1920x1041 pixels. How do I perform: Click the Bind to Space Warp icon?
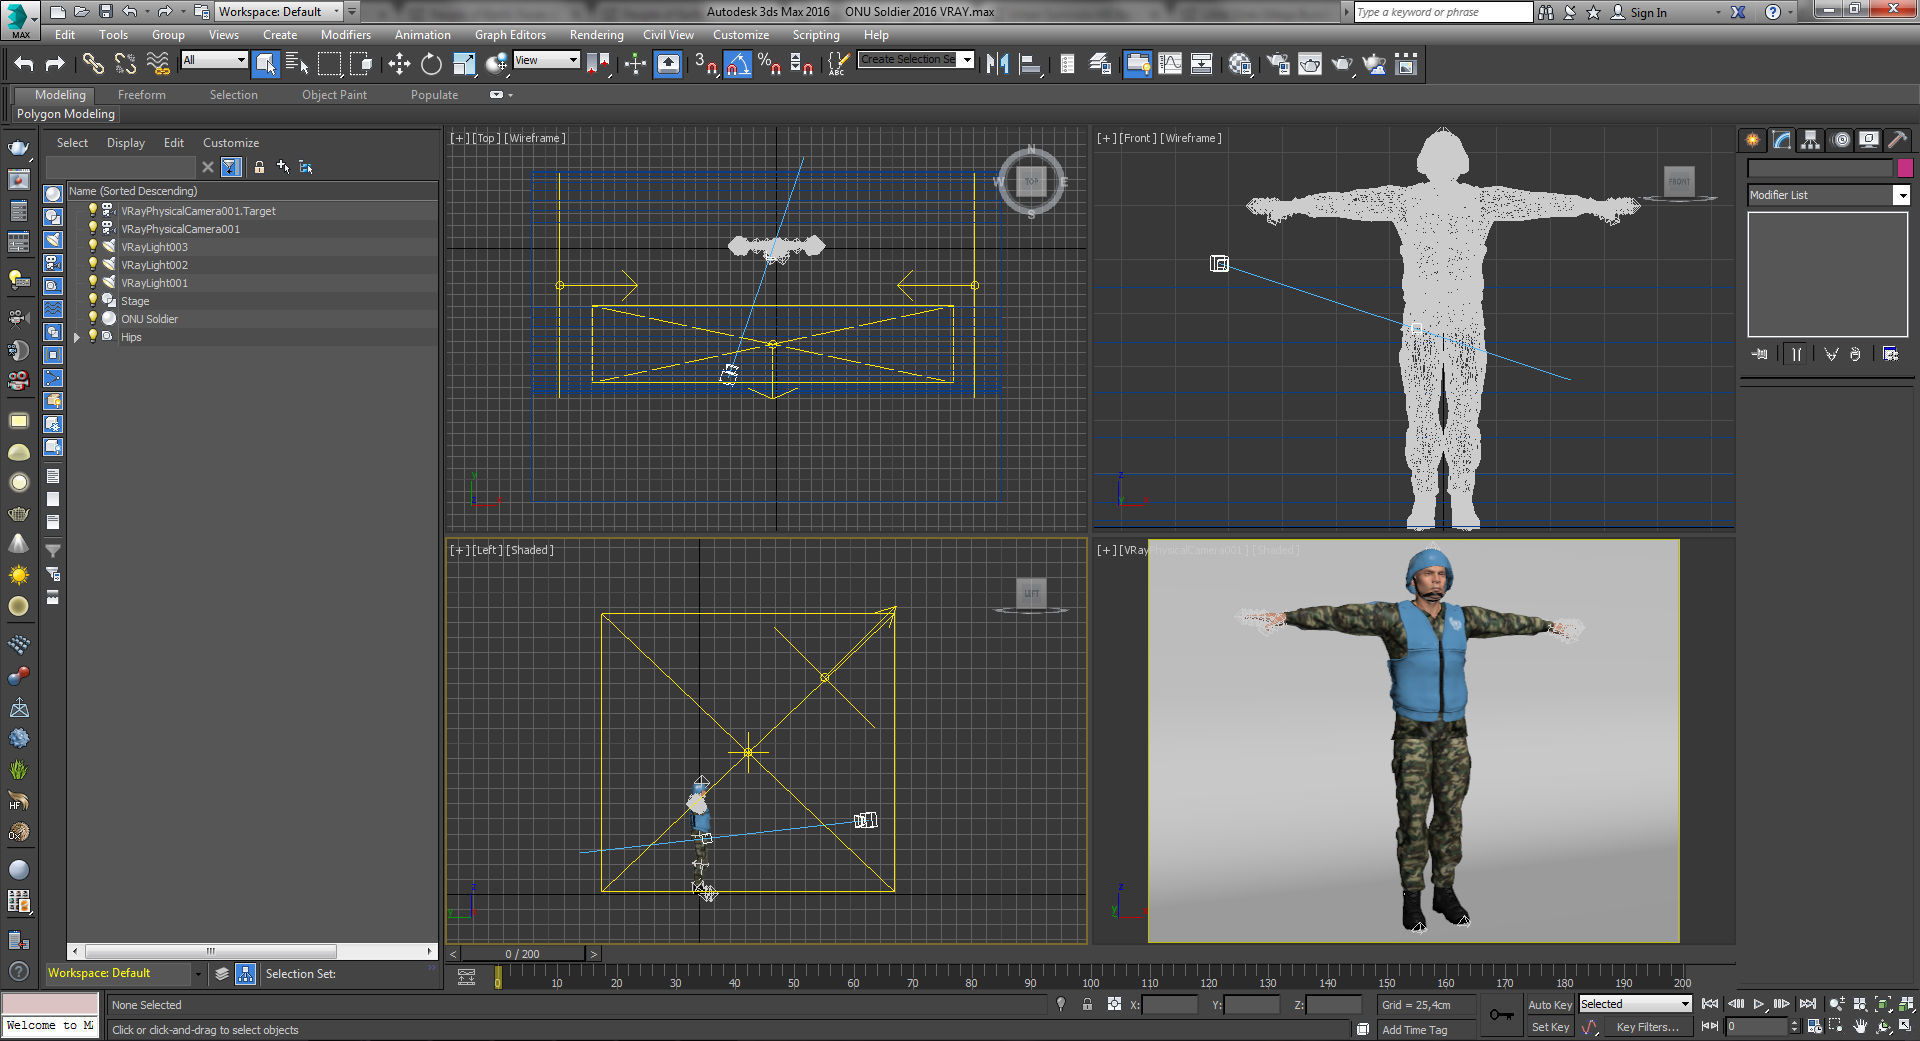point(158,64)
